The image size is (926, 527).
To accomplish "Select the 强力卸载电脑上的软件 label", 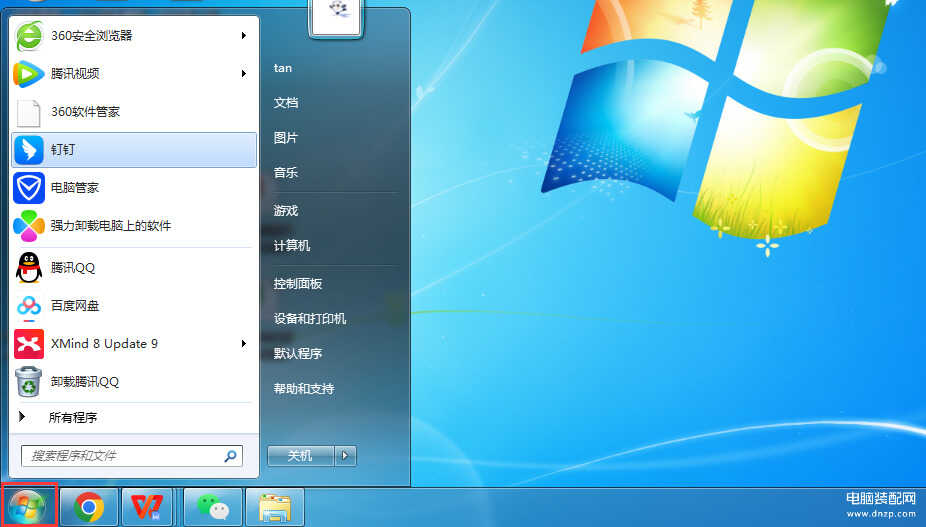I will point(110,226).
